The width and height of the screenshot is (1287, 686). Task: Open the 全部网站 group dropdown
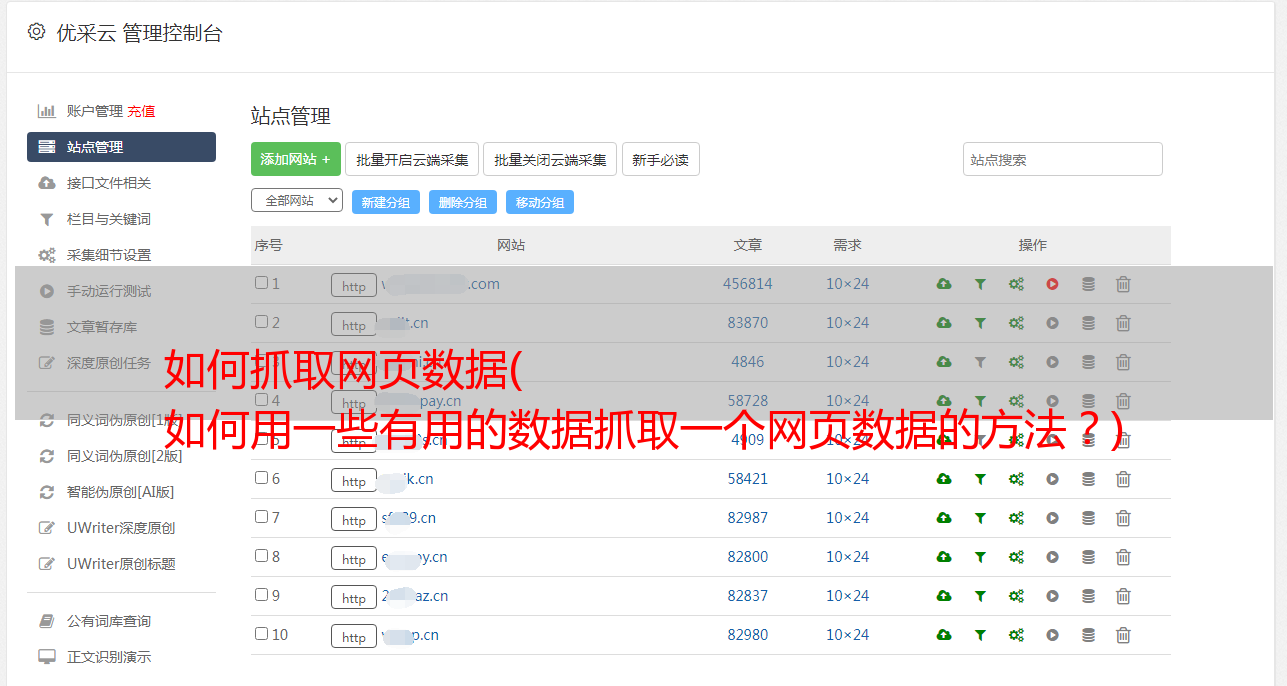pos(297,201)
